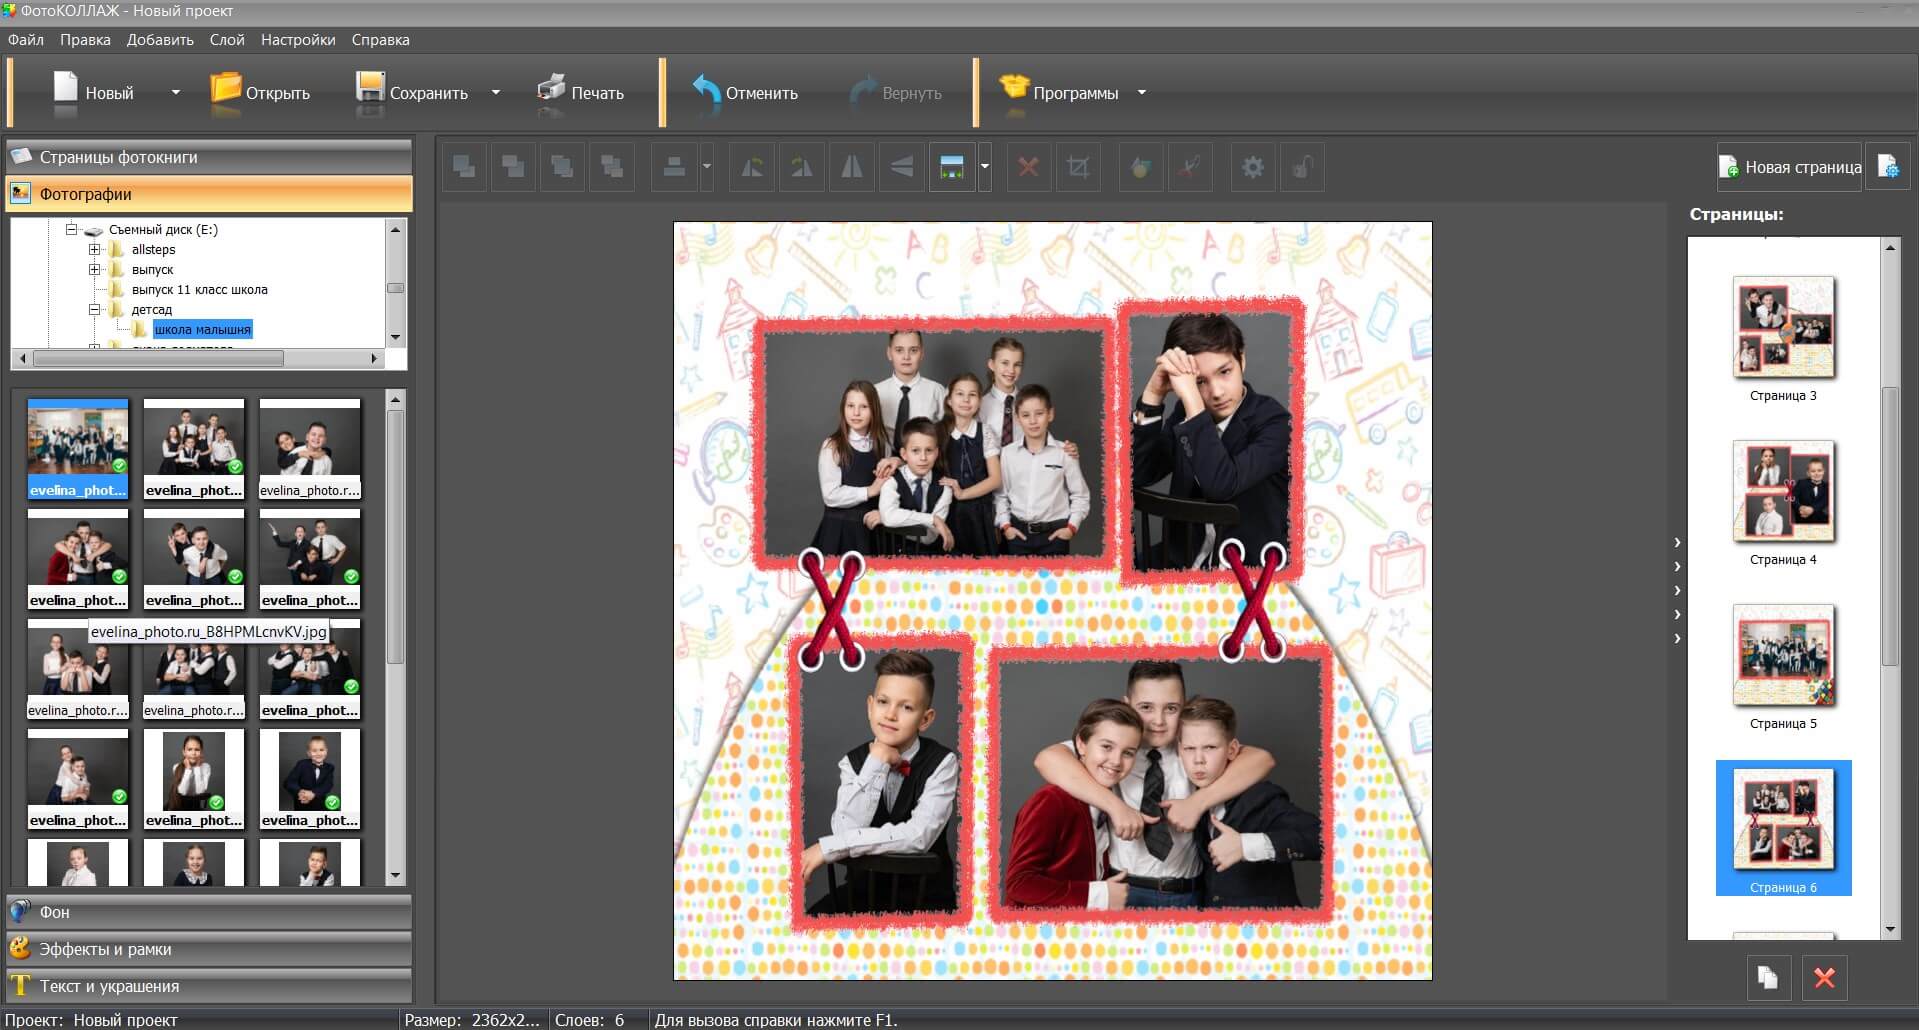The height and width of the screenshot is (1030, 1919).
Task: Delete page red X below pages list
Action: click(x=1824, y=977)
